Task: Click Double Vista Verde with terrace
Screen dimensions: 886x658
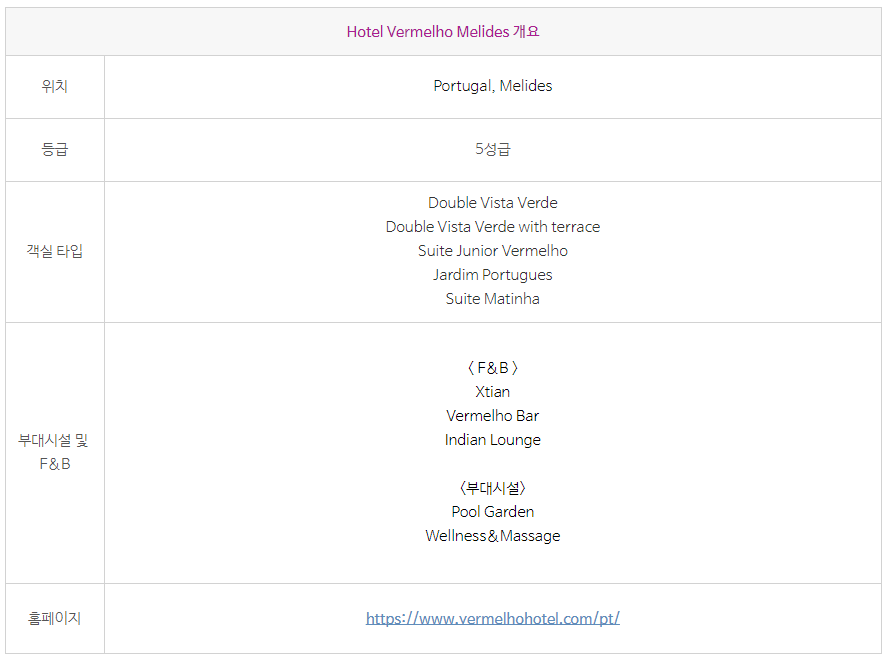Action: click(x=493, y=227)
